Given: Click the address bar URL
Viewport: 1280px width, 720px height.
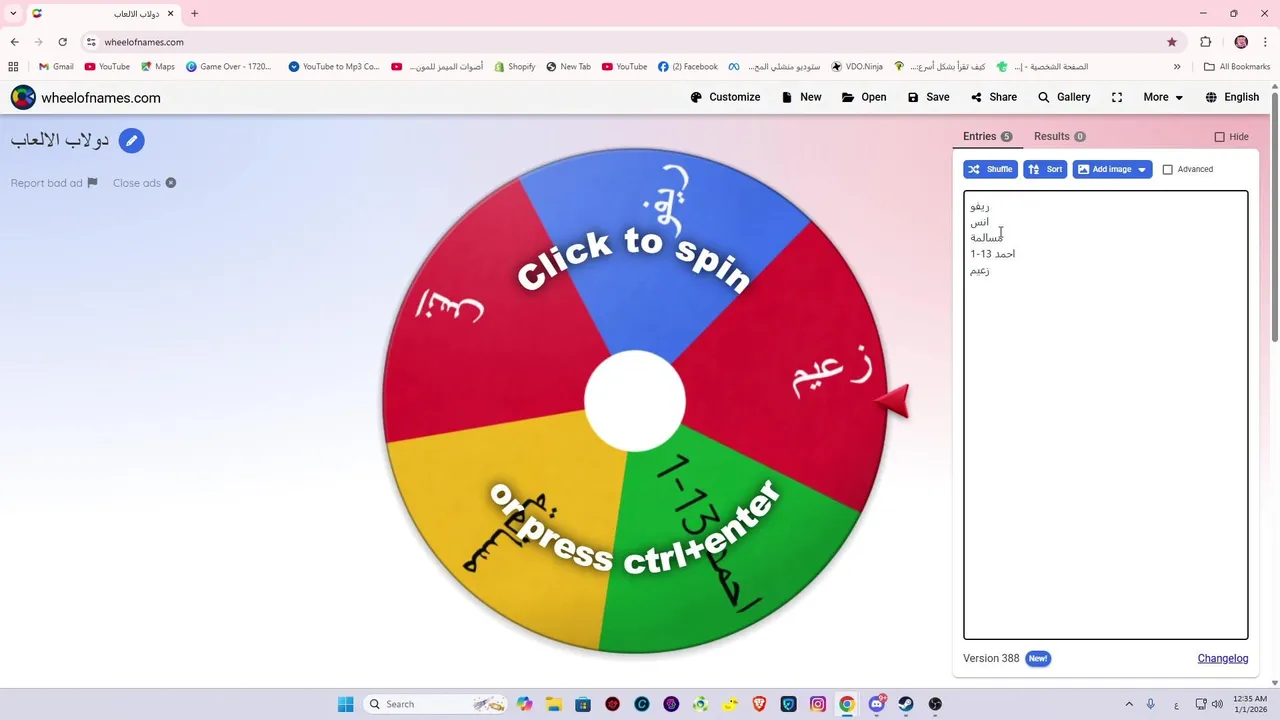Looking at the screenshot, I should [x=144, y=42].
